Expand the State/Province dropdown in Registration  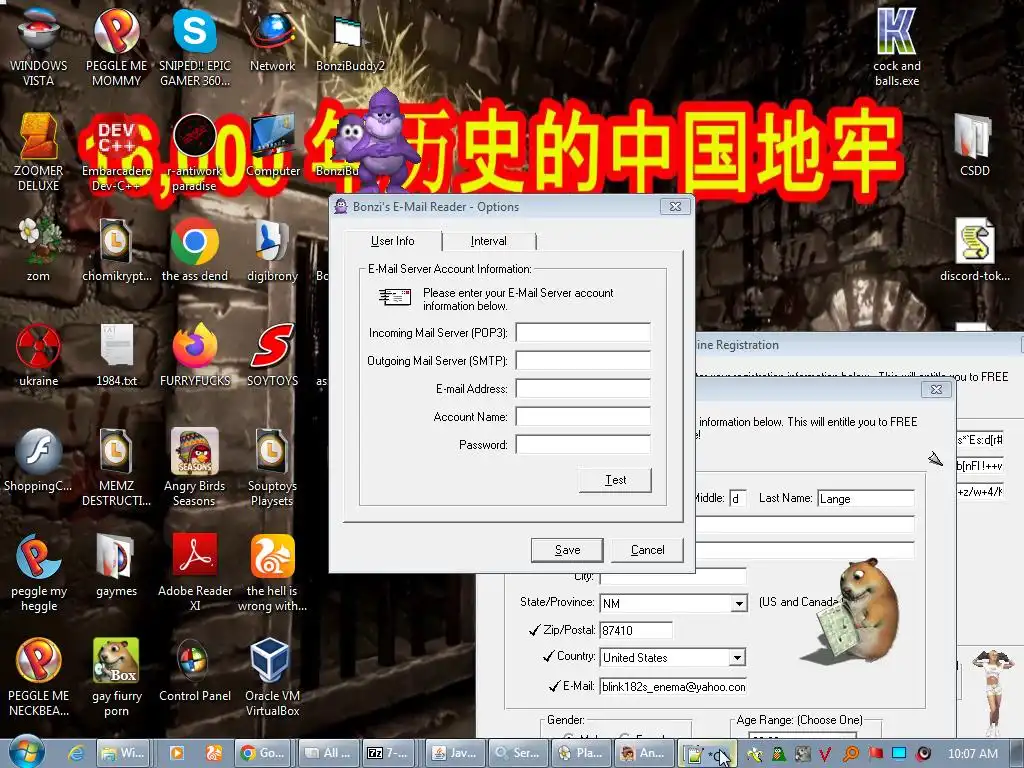[739, 603]
